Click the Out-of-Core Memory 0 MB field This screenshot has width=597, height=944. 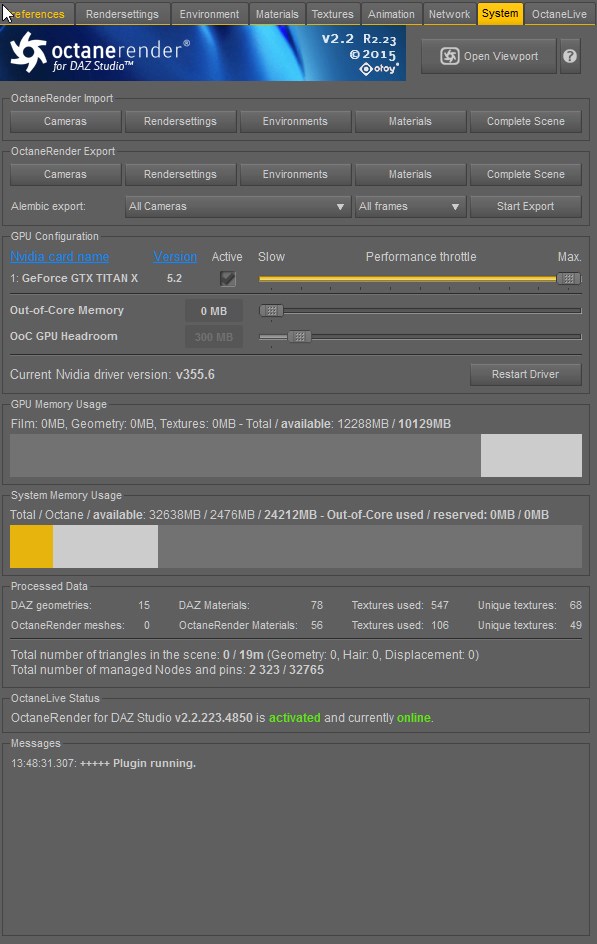click(214, 311)
